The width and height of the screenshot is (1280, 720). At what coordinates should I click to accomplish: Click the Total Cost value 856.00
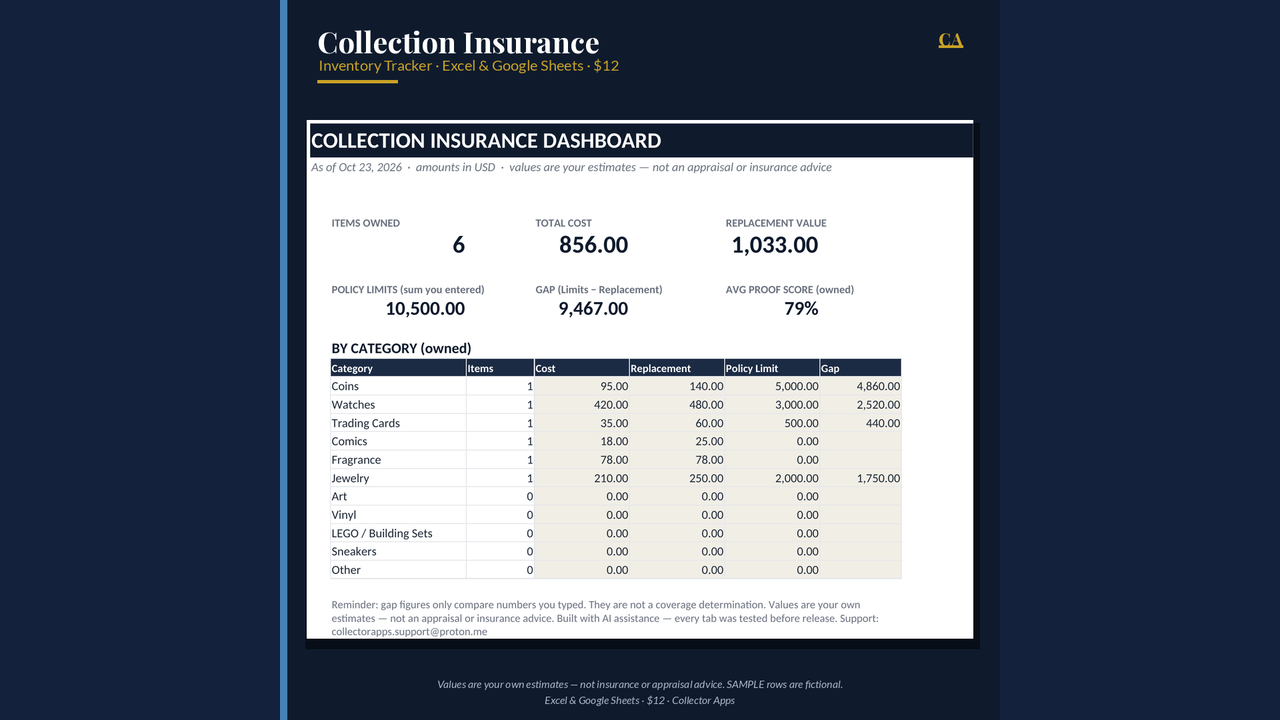(593, 245)
